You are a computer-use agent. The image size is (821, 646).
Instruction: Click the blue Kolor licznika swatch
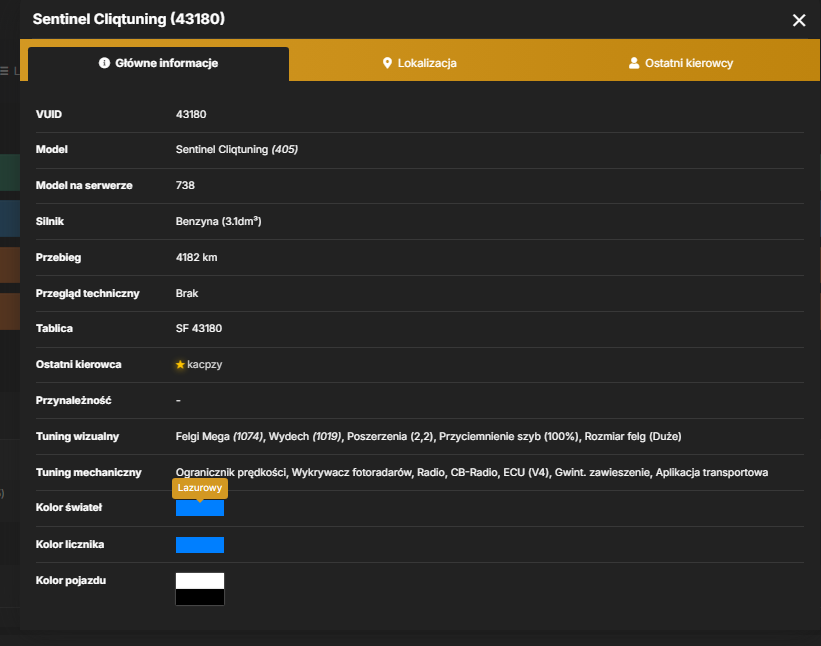point(199,544)
